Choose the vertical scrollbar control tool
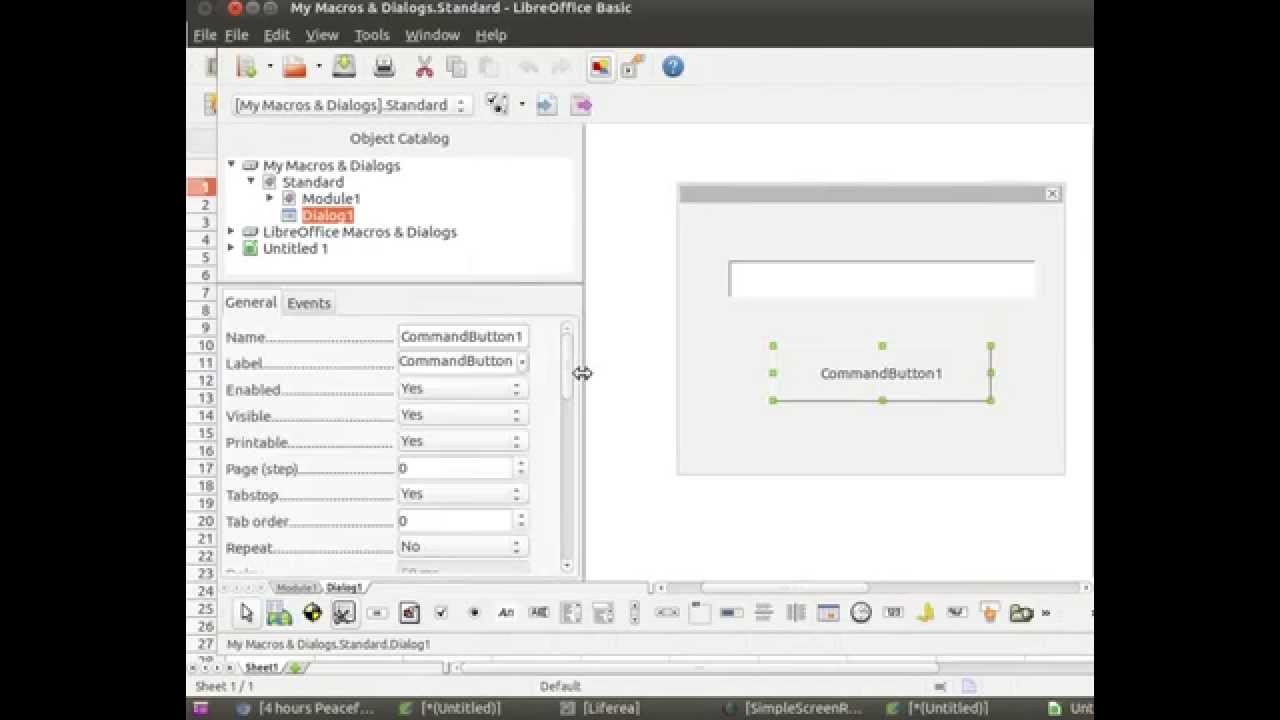 [634, 613]
